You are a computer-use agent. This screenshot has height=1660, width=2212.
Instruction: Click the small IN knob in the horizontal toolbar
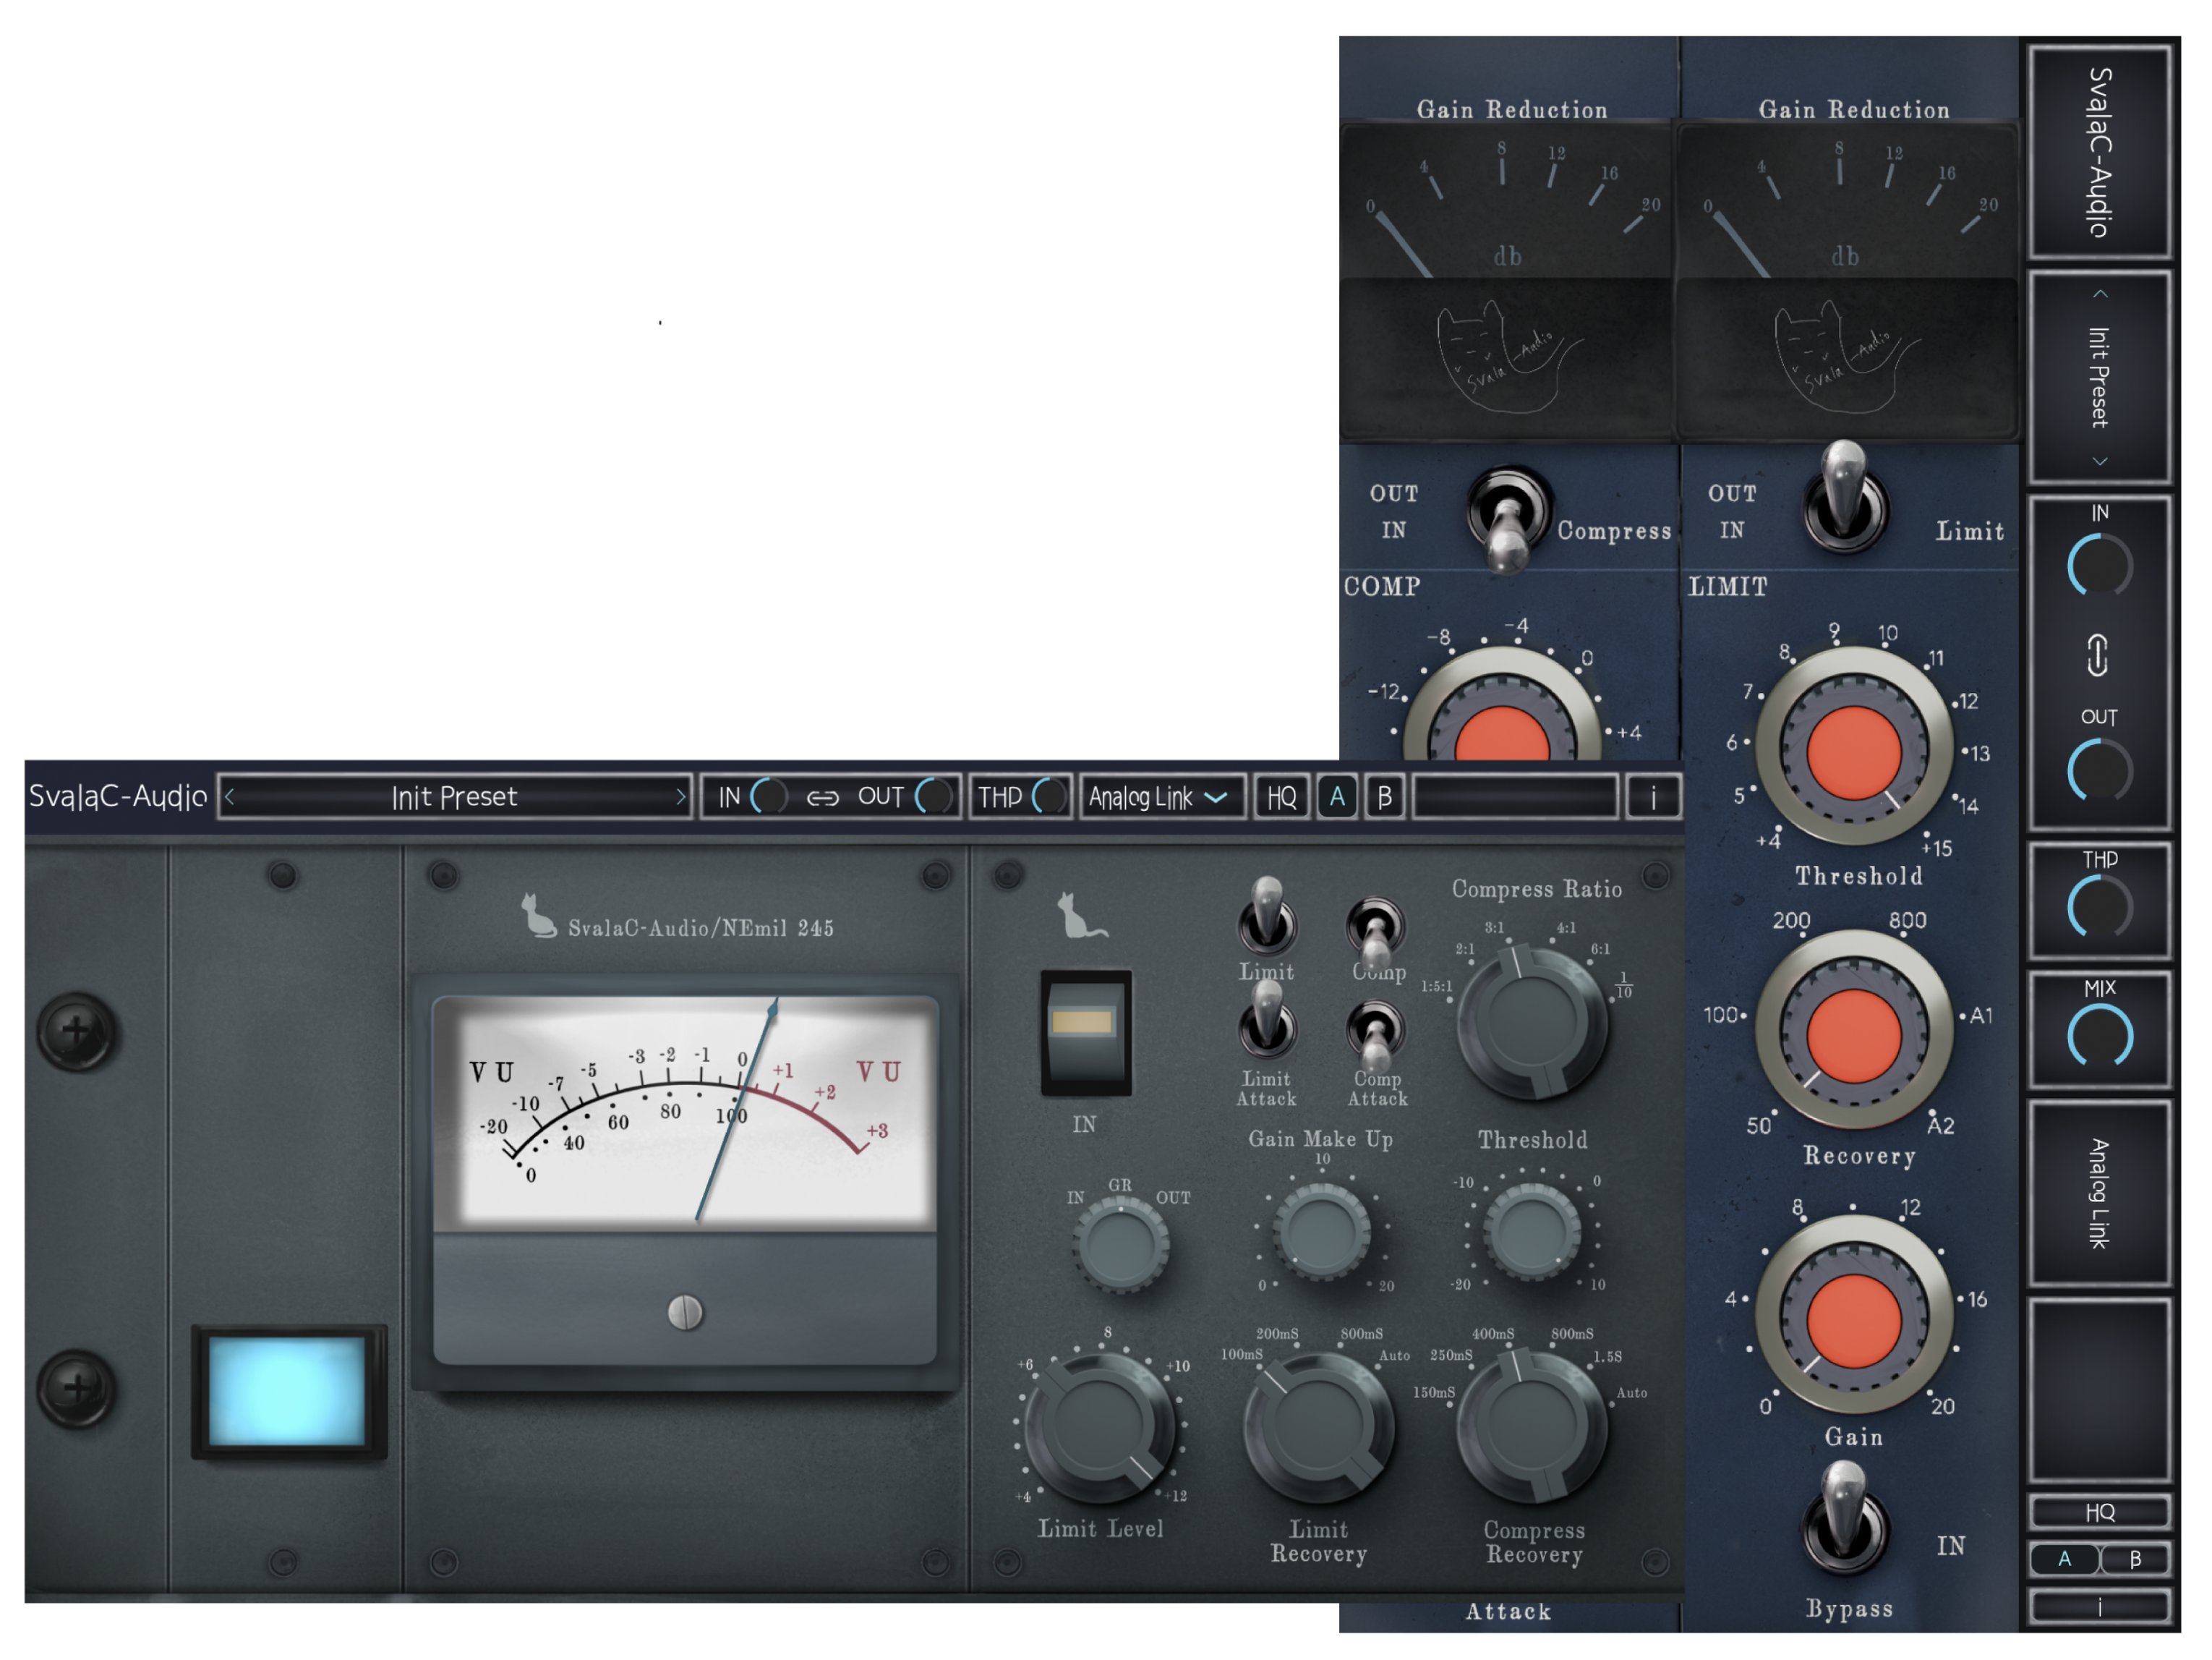[x=768, y=797]
